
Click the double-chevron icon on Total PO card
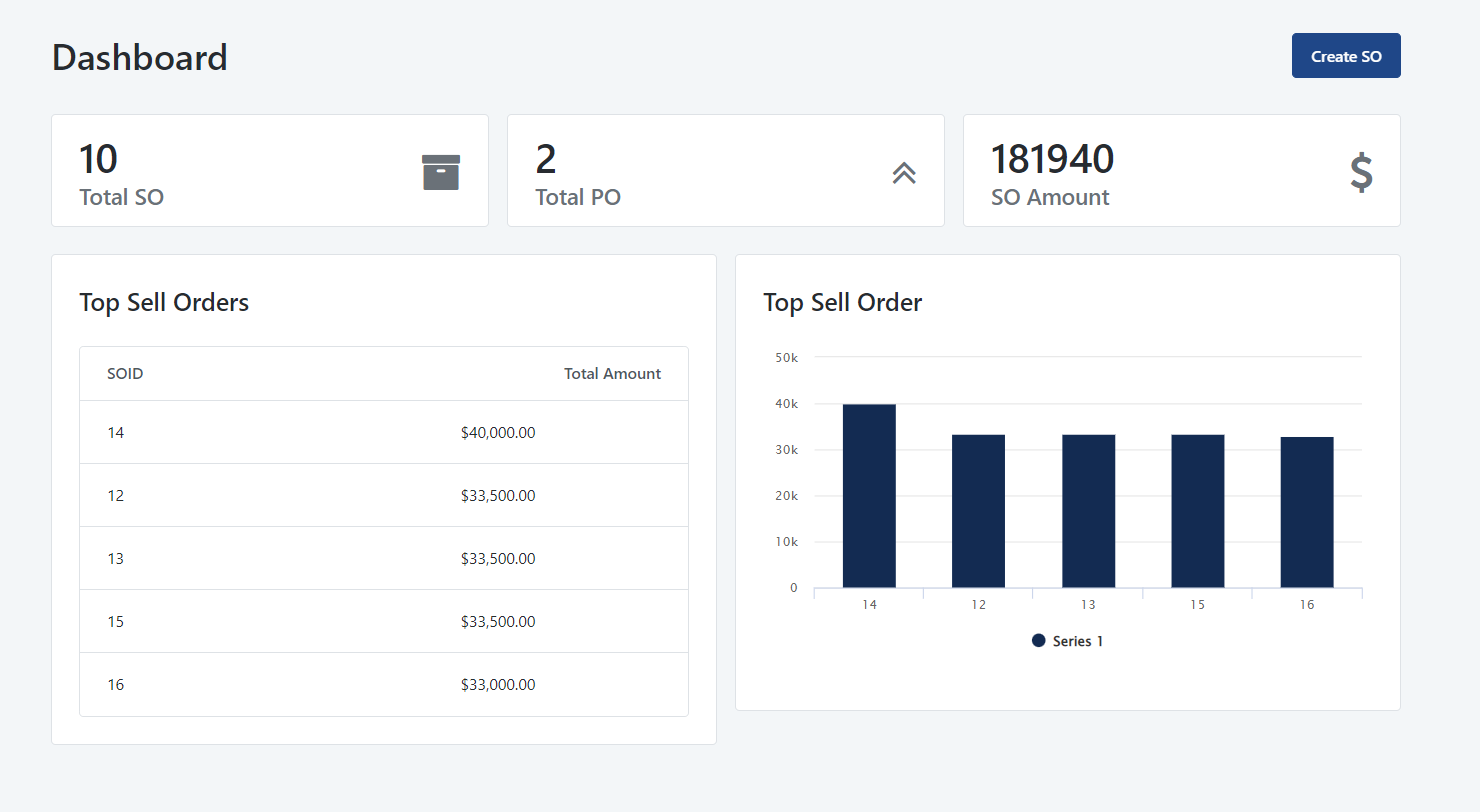coord(904,172)
